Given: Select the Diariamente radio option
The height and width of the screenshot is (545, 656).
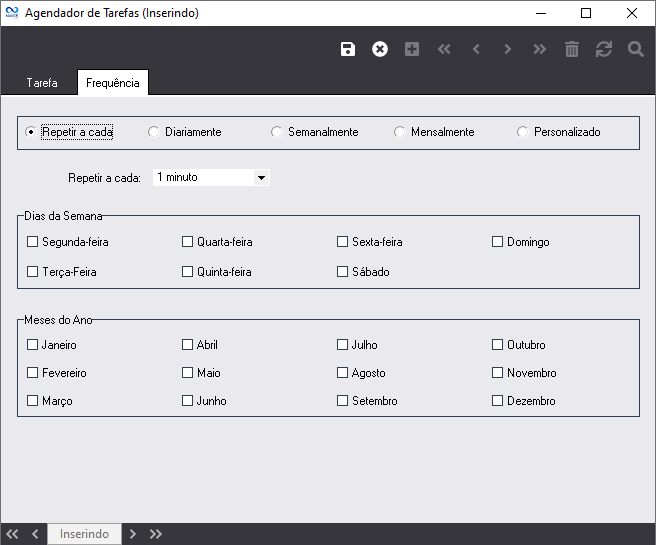Looking at the screenshot, I should click(x=154, y=132).
